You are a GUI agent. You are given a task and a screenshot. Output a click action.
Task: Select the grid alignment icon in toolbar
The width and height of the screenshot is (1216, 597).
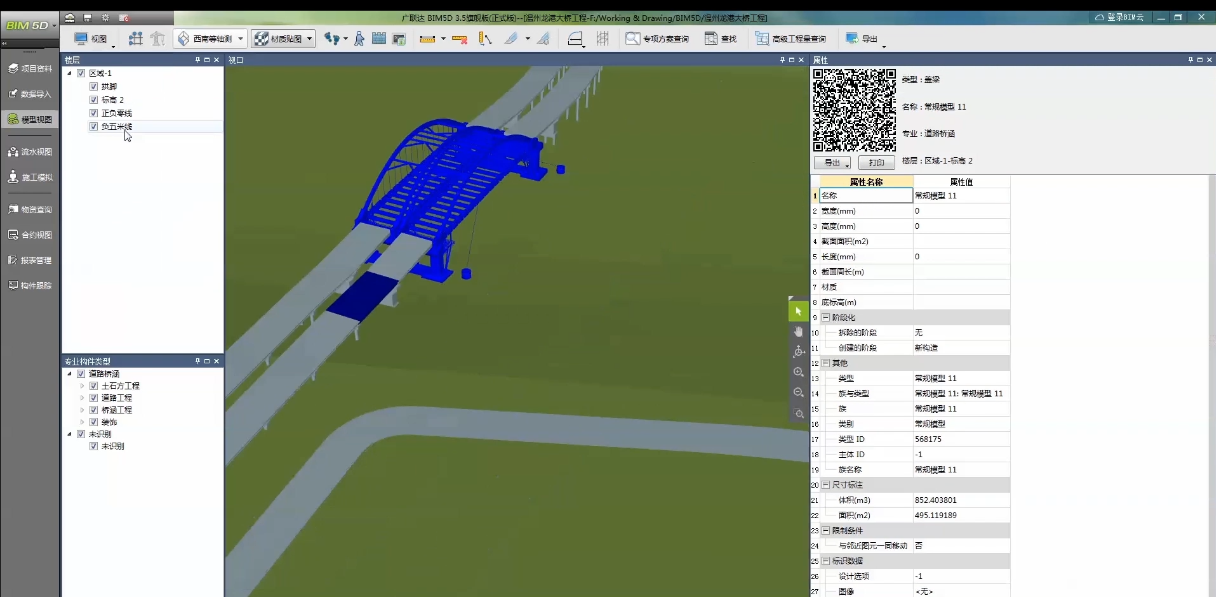click(x=136, y=38)
